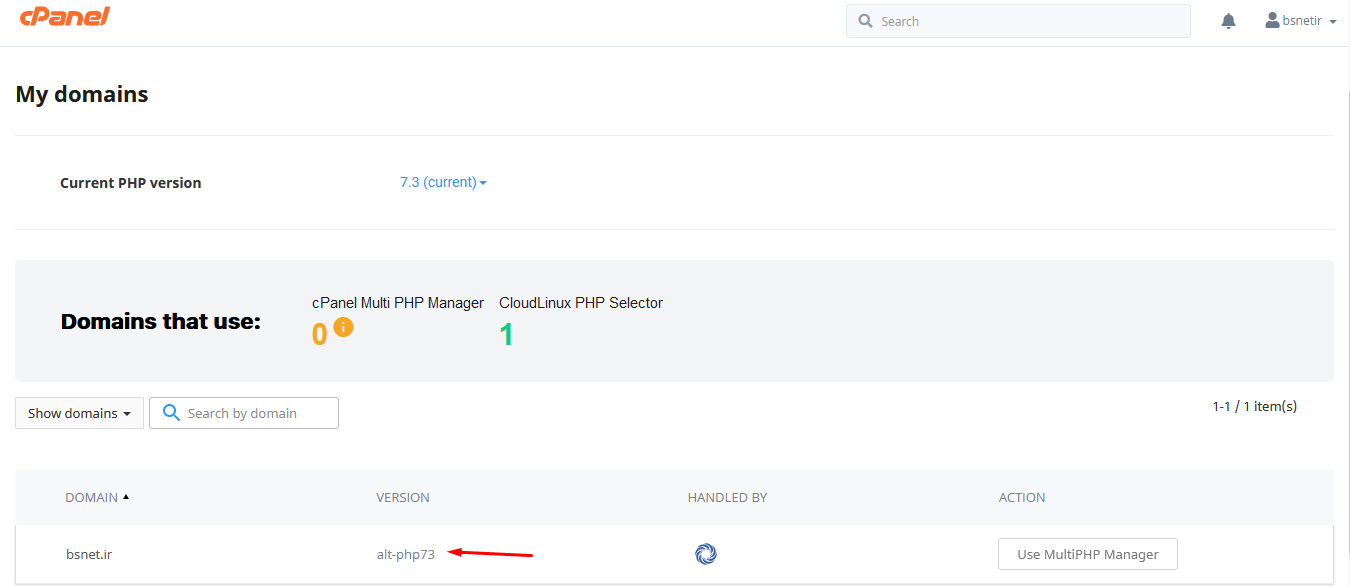1350x587 pixels.
Task: Click the orange info icon beside 0
Action: point(343,327)
